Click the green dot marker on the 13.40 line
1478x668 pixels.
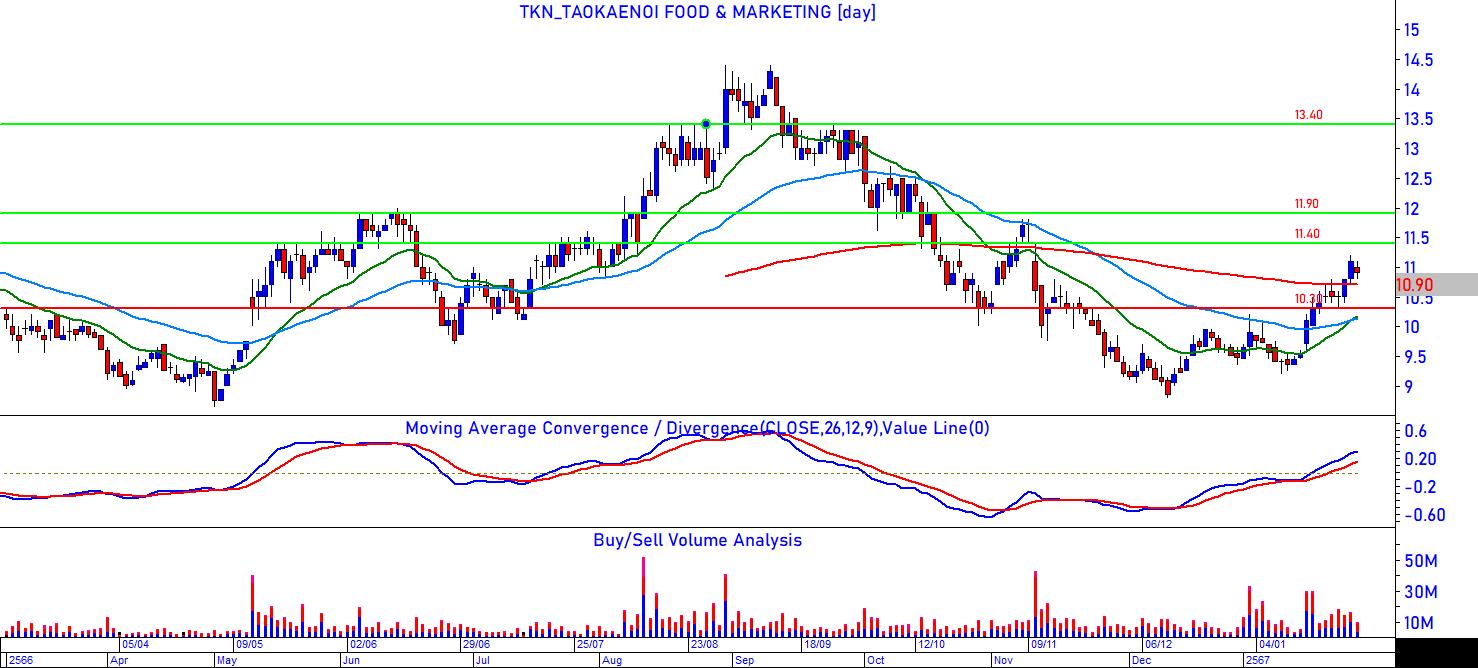coord(706,124)
